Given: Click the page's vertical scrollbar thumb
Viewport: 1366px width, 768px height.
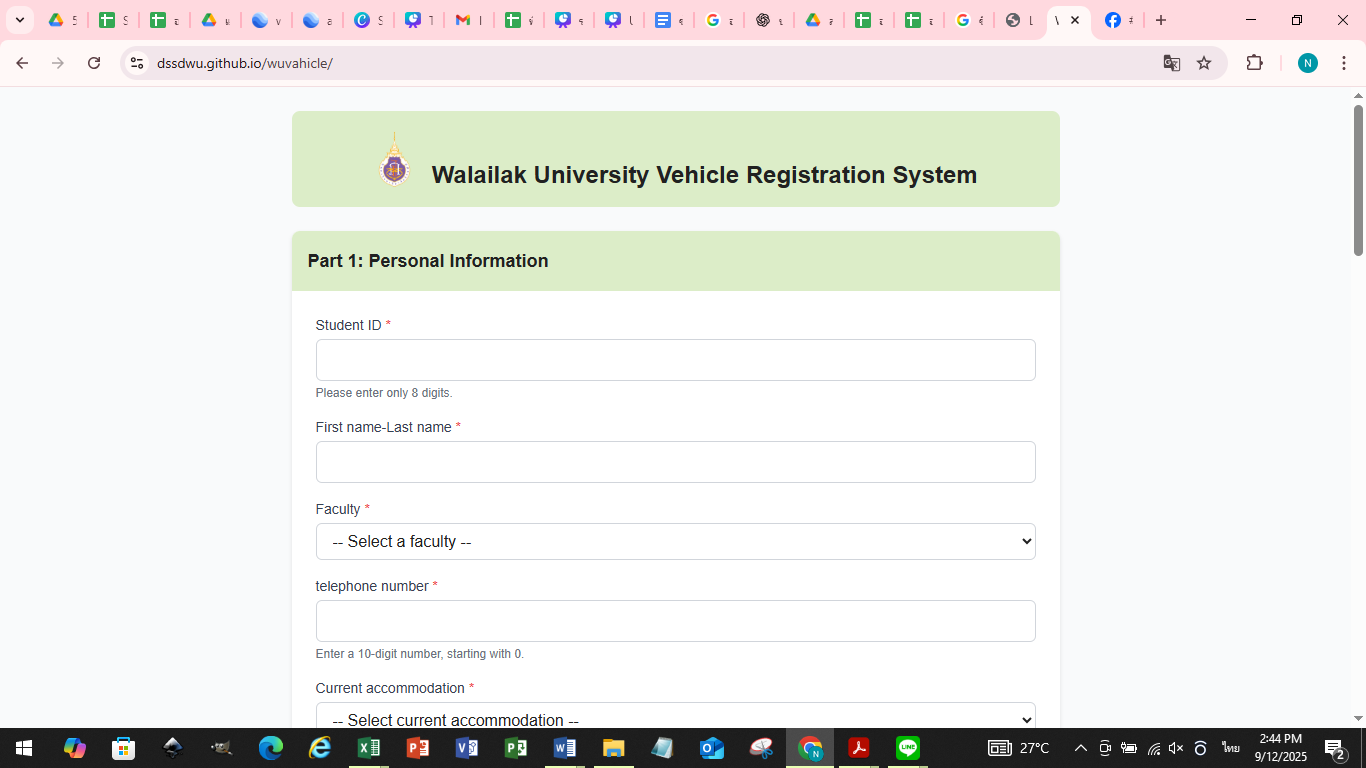Looking at the screenshot, I should click(x=1358, y=180).
